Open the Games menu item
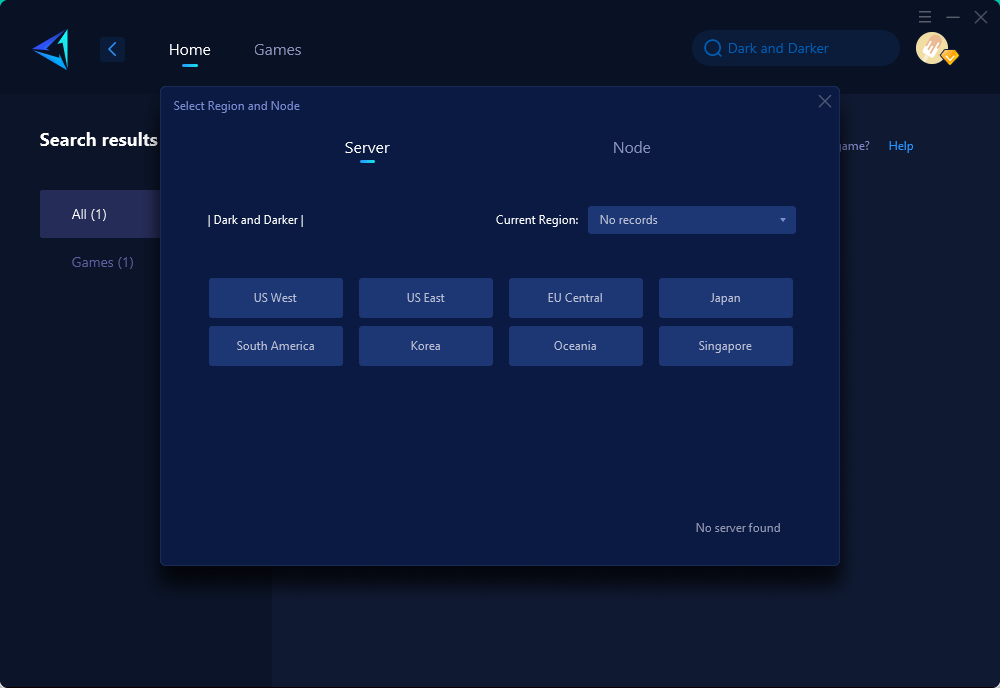 pos(277,50)
